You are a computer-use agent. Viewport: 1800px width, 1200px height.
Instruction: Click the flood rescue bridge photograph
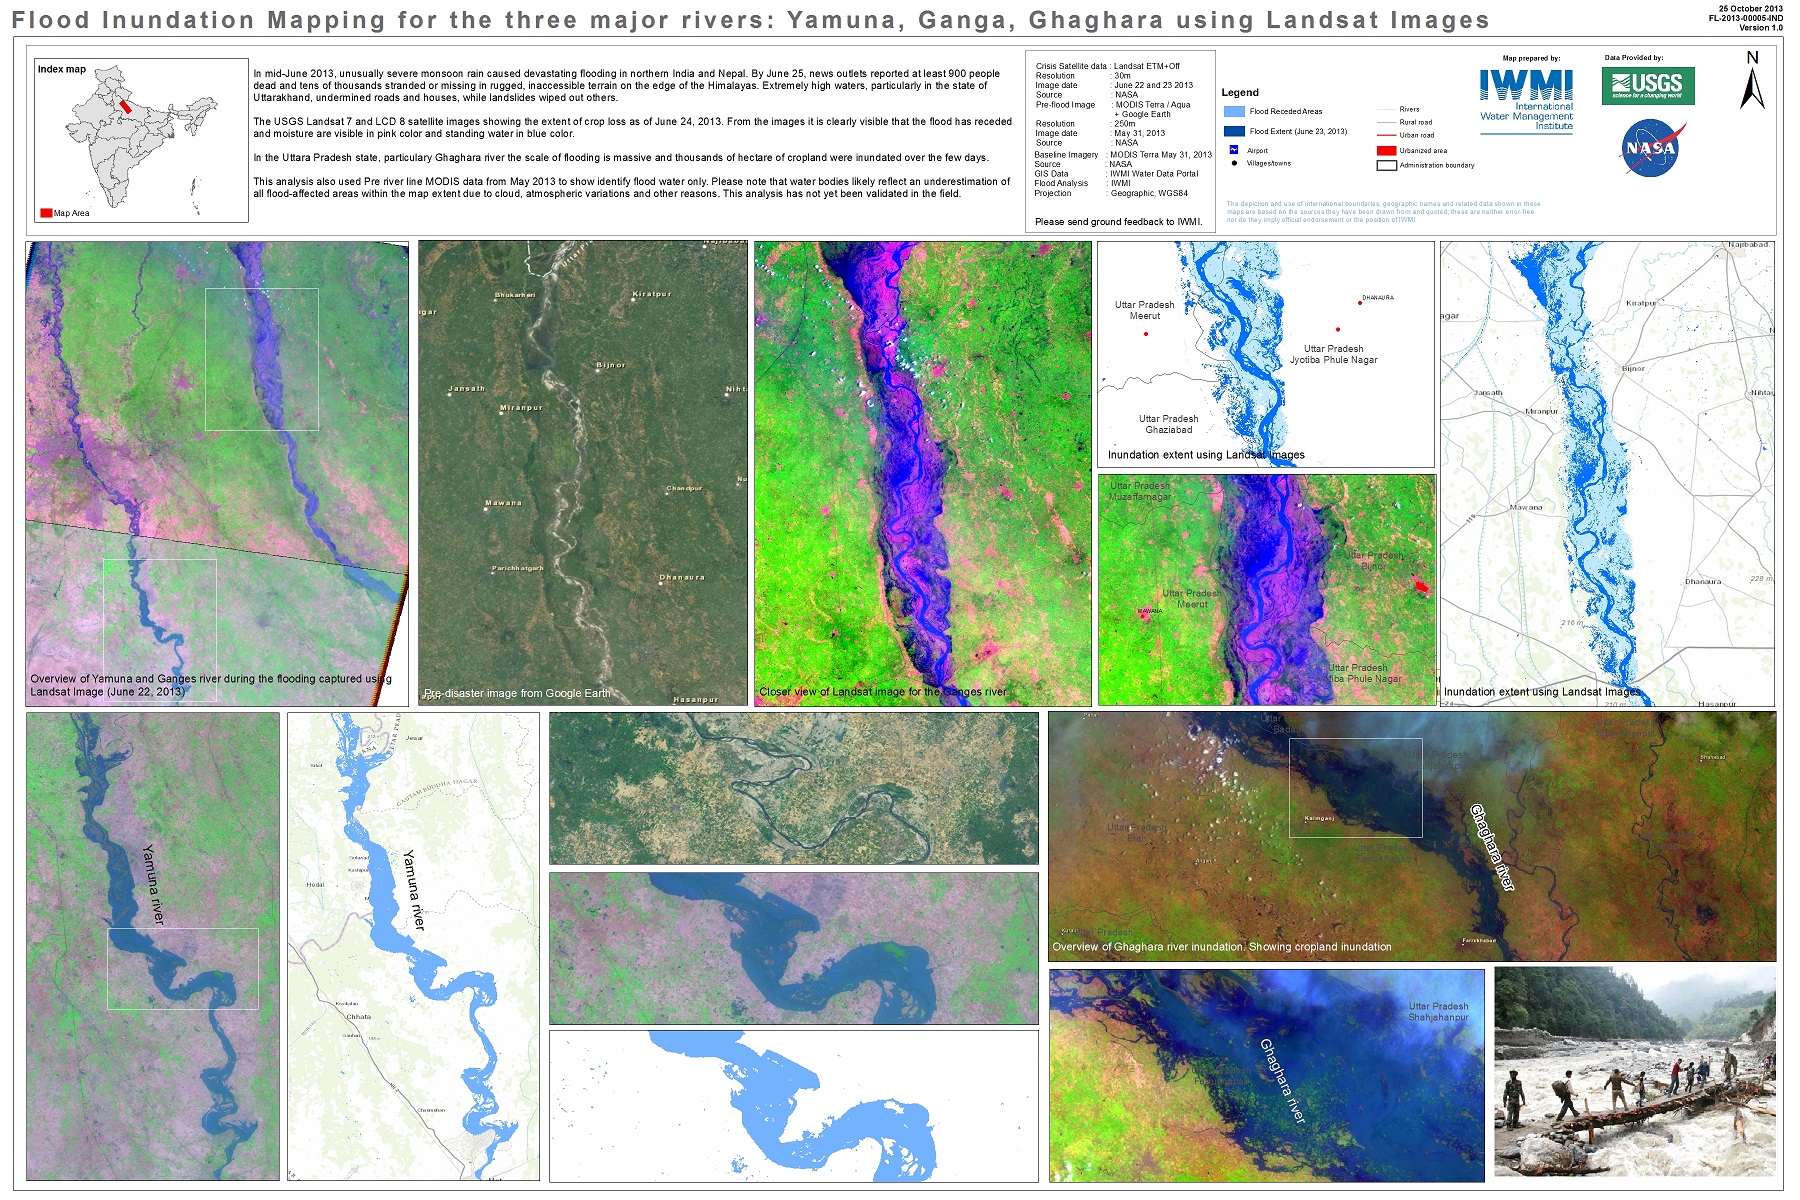[1634, 1071]
